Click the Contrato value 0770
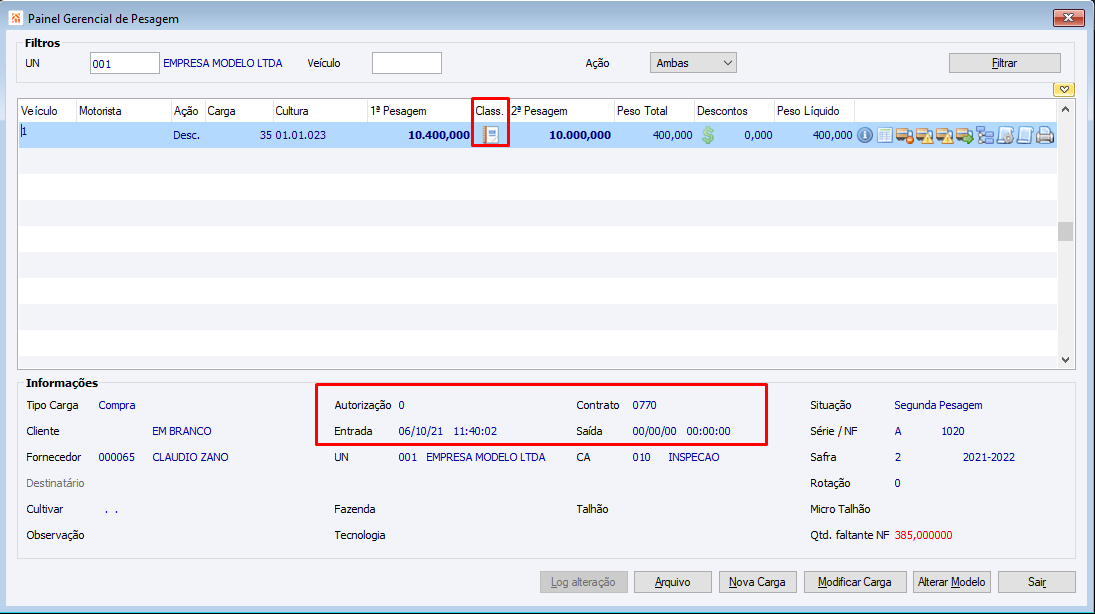1095x614 pixels. [x=644, y=405]
